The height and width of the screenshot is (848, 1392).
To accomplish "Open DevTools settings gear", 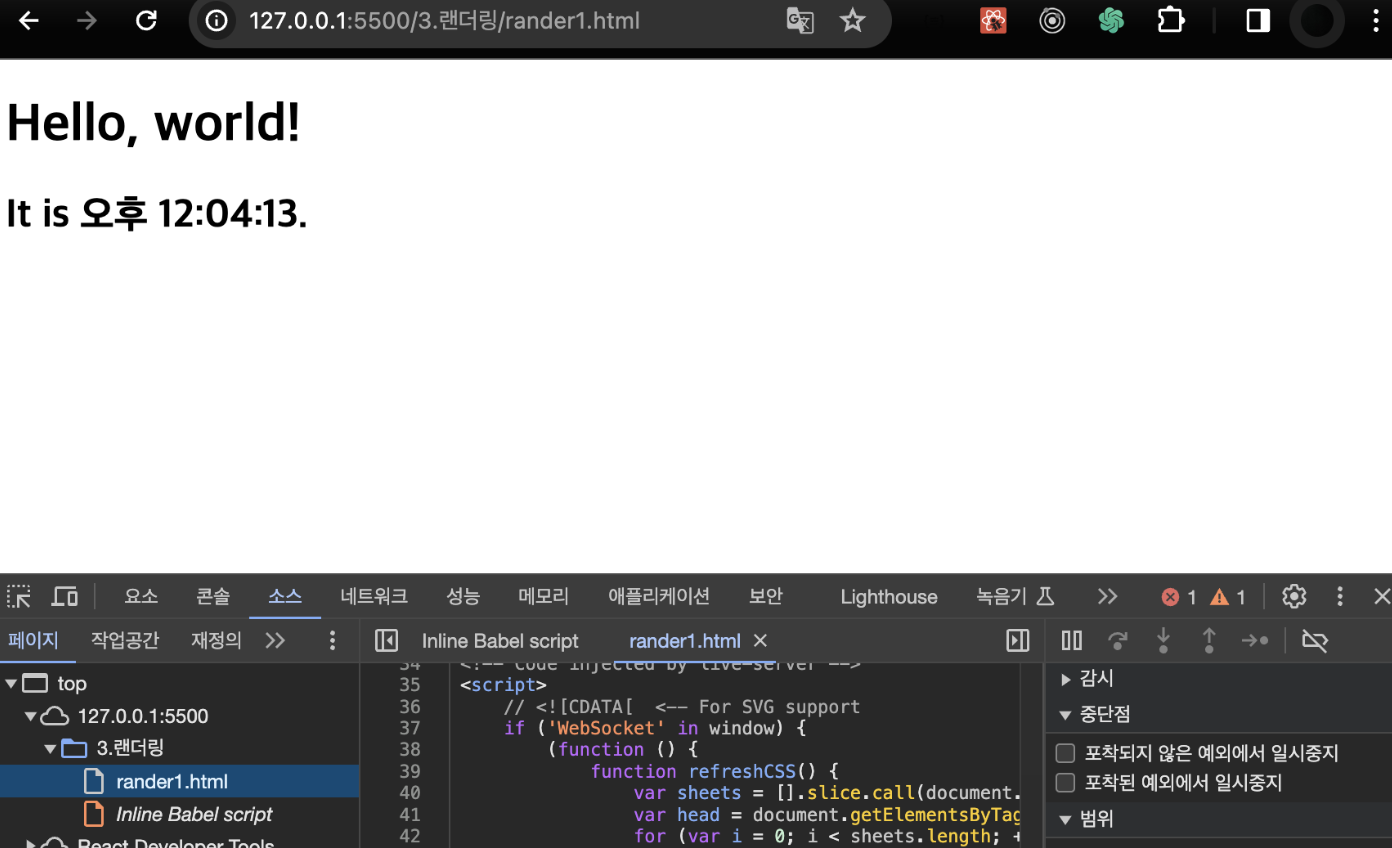I will [x=1294, y=597].
